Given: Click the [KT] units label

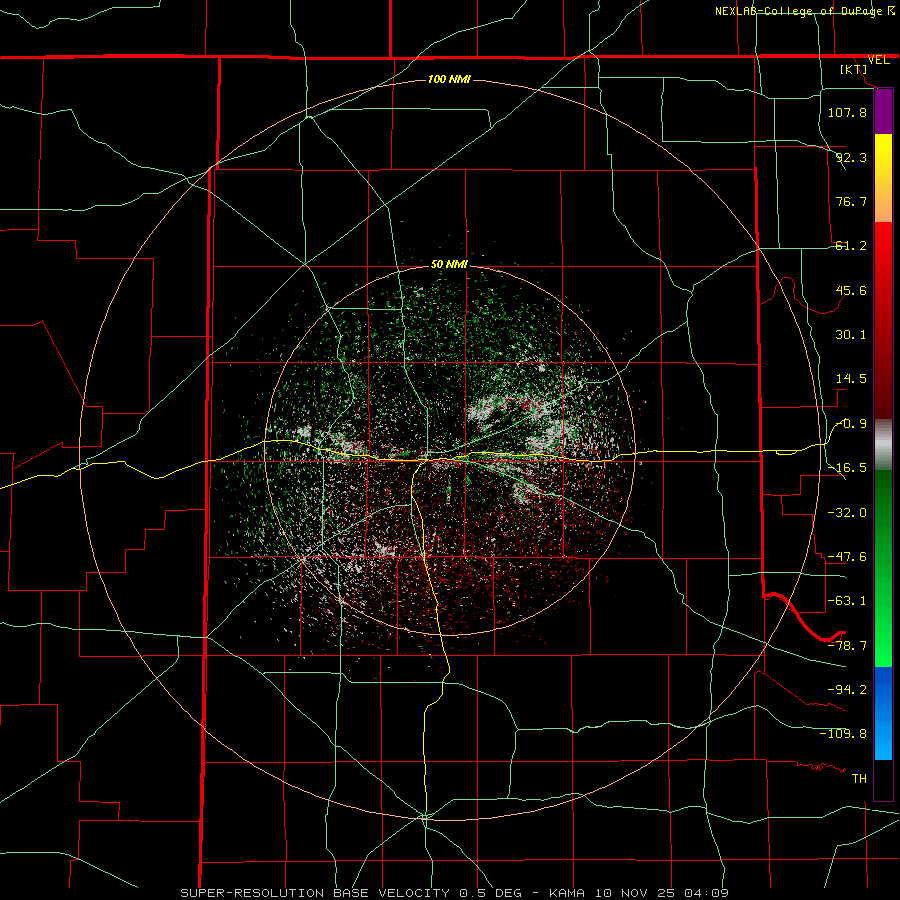Looking at the screenshot, I should pyautogui.click(x=854, y=69).
